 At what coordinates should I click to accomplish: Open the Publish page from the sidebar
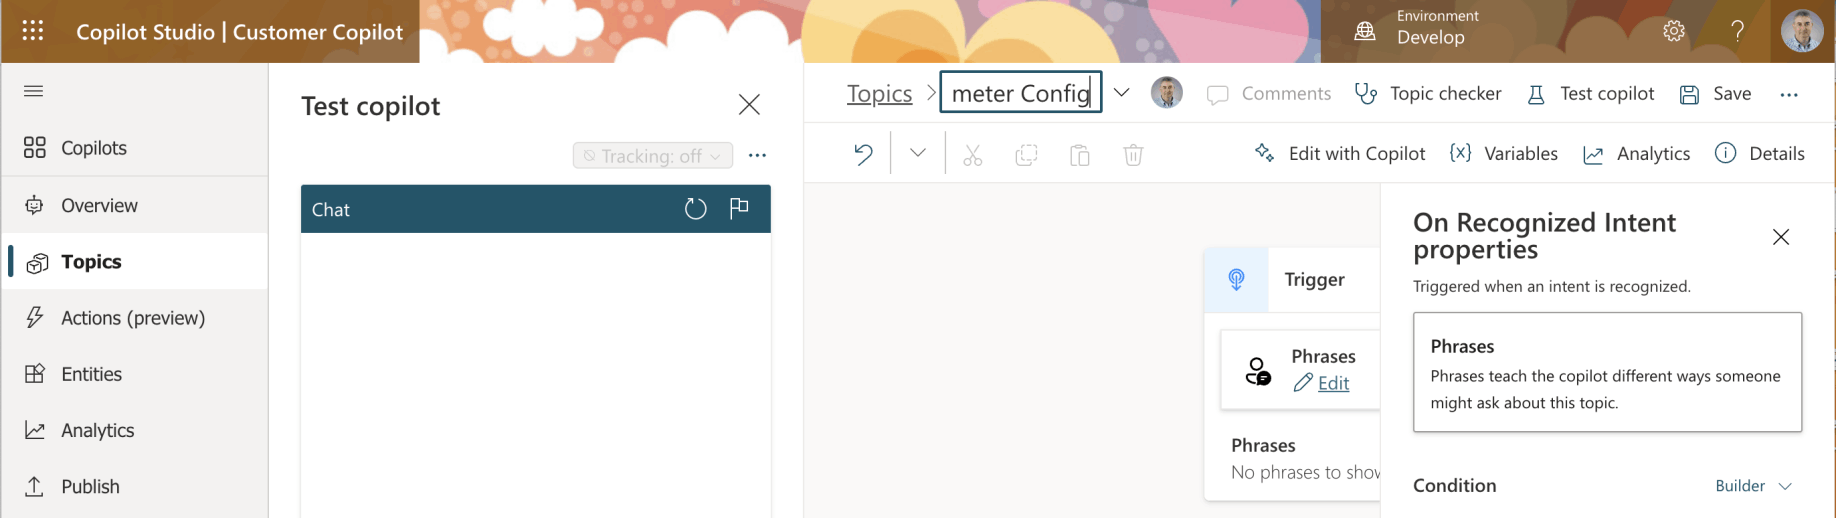pyautogui.click(x=90, y=487)
